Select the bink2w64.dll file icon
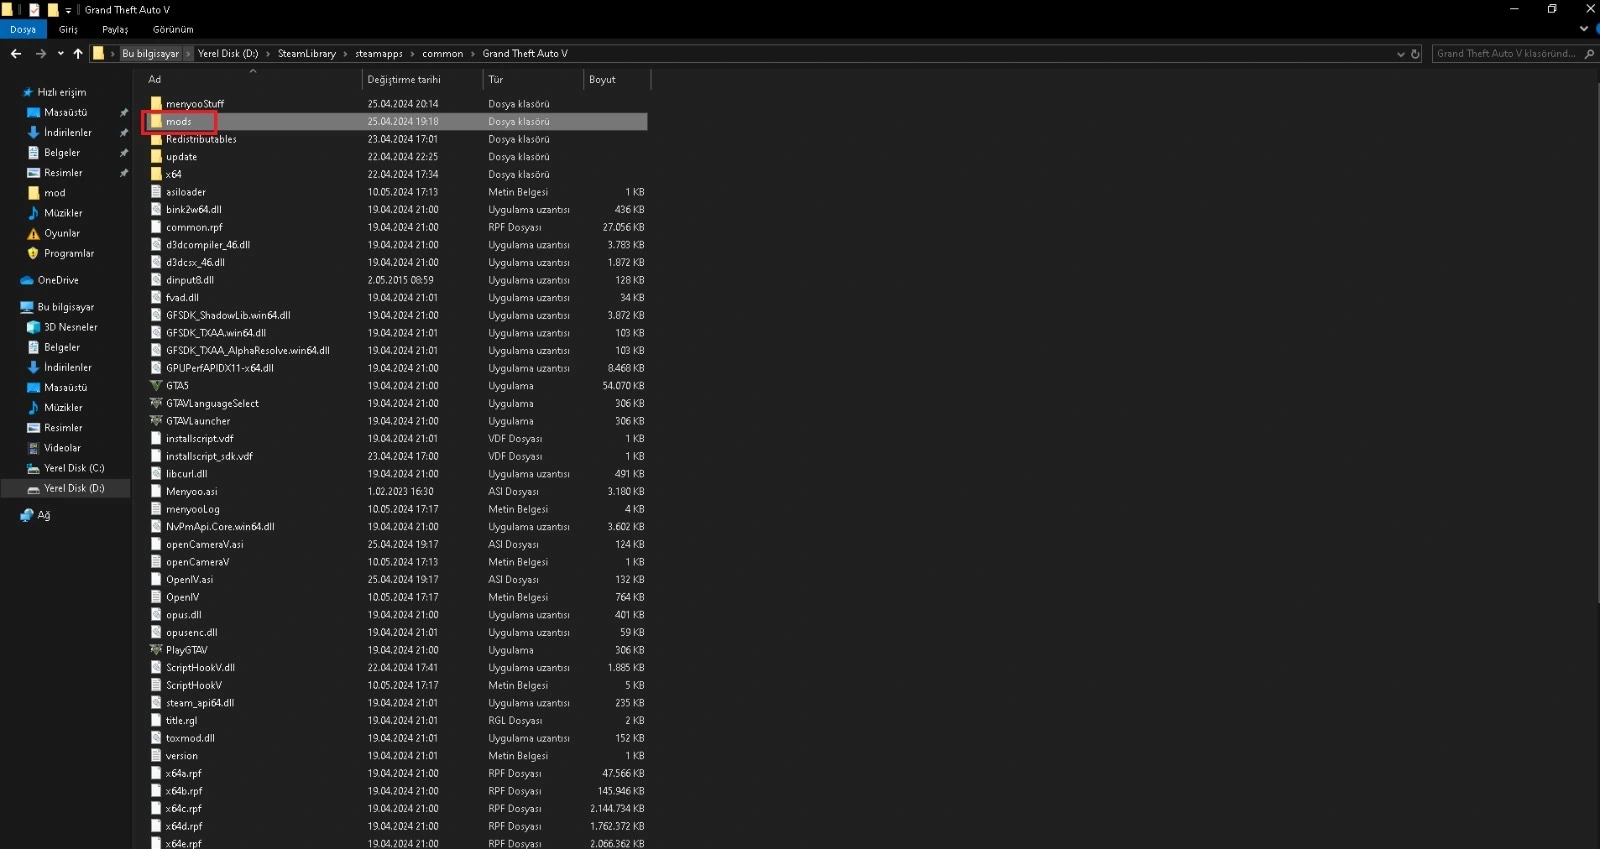The image size is (1600, 849). 156,210
